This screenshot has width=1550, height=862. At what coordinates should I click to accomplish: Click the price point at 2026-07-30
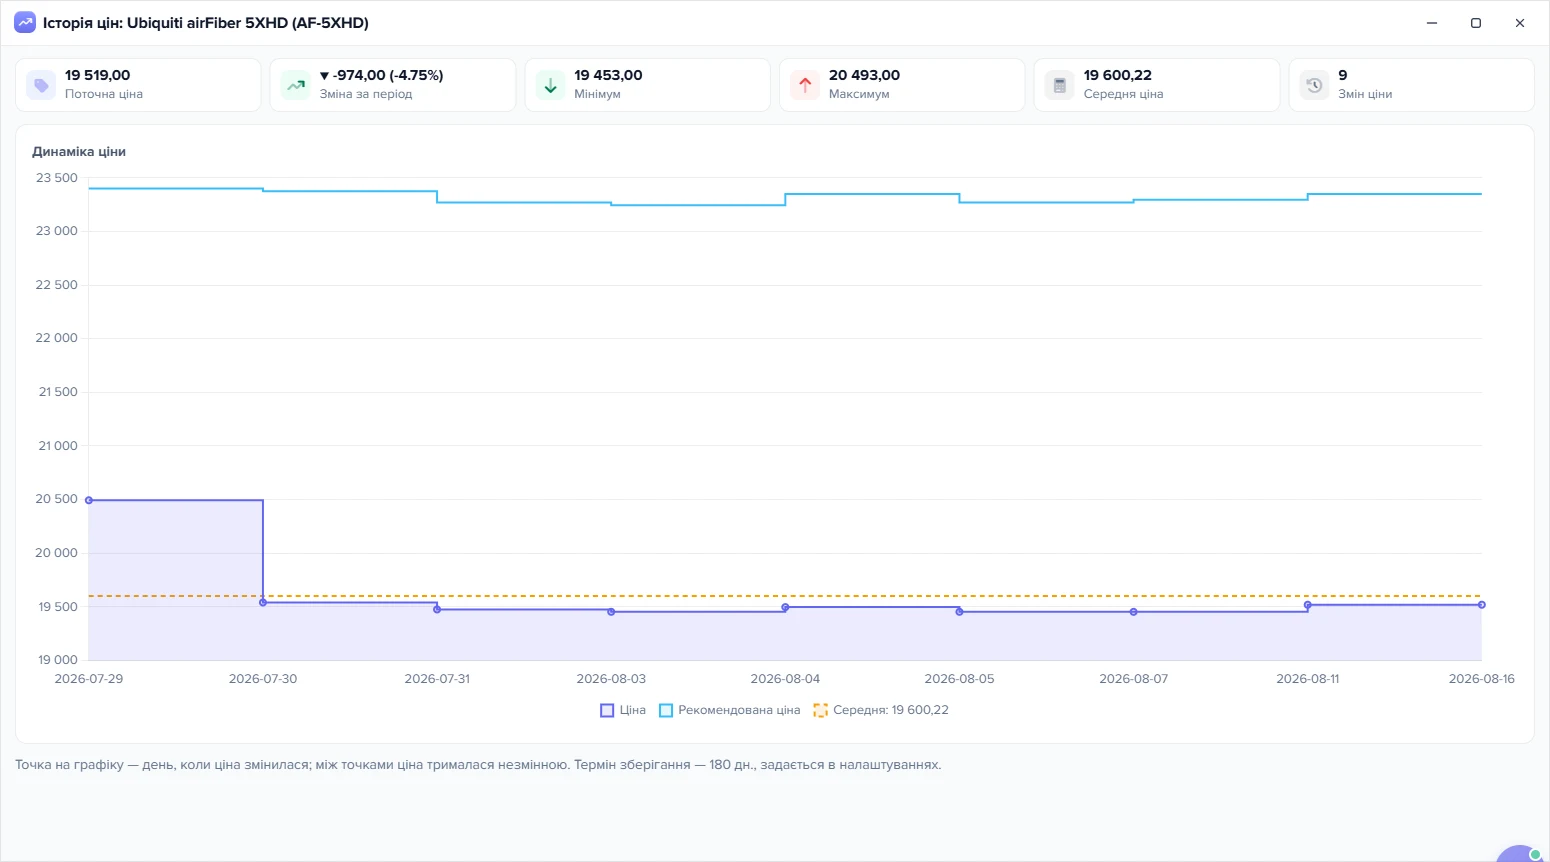pos(263,602)
